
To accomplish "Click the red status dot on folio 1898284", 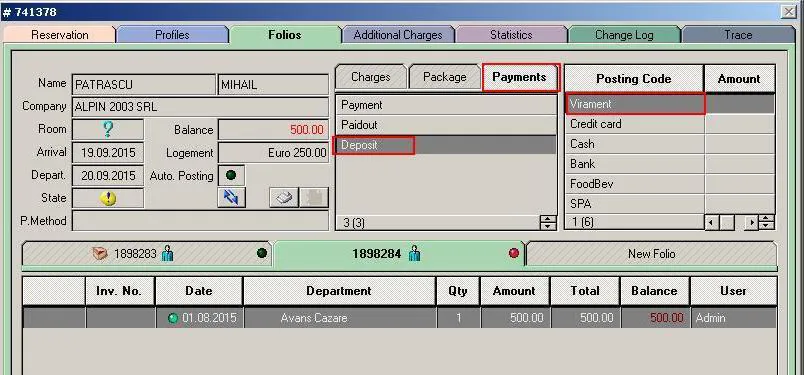I will (513, 253).
